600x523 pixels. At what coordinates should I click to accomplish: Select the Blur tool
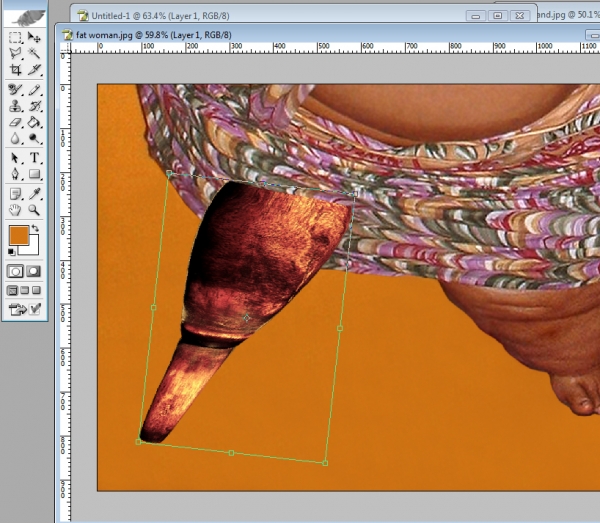(15, 138)
